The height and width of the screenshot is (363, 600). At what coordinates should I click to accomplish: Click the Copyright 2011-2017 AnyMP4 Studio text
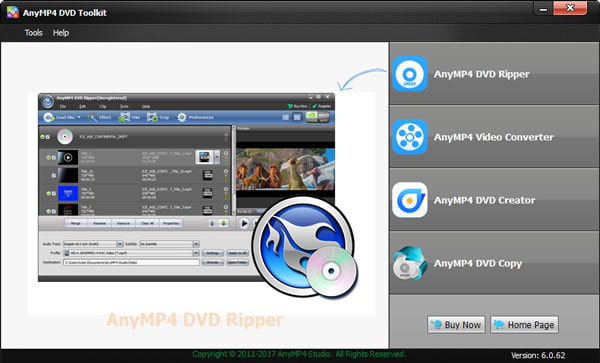pyautogui.click(x=299, y=354)
